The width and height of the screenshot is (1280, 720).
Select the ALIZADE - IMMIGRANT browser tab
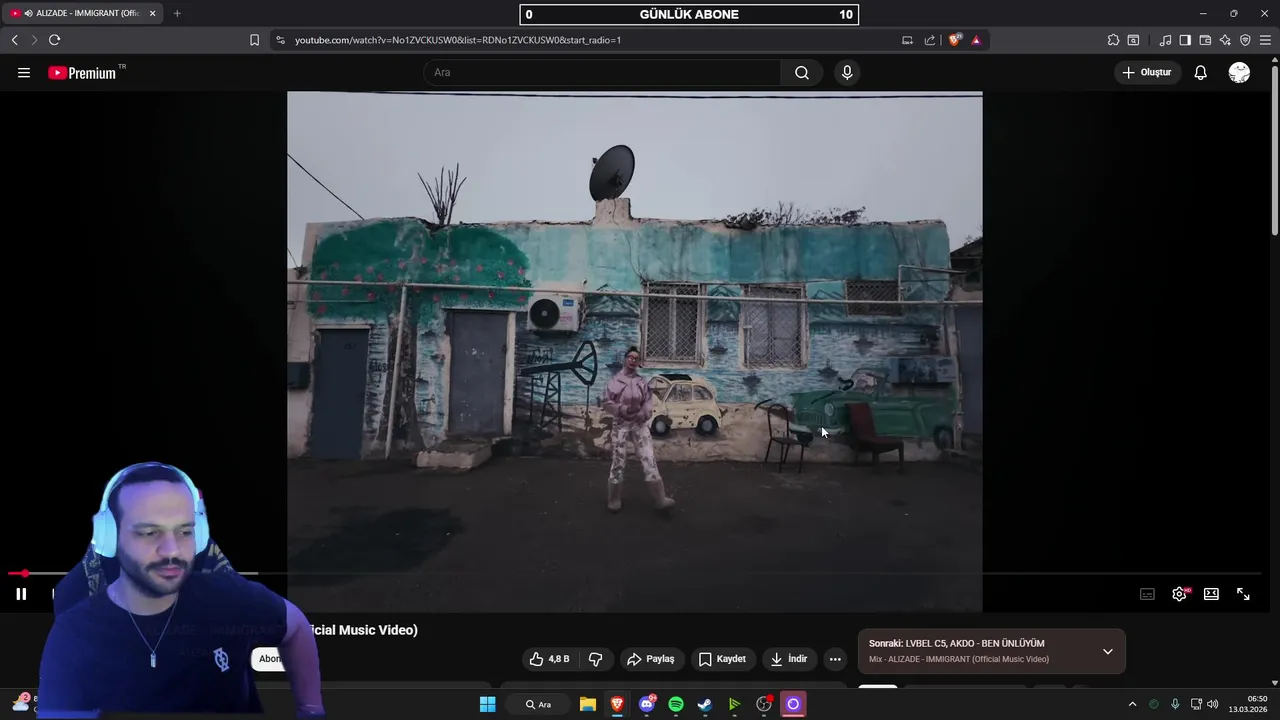coord(82,13)
